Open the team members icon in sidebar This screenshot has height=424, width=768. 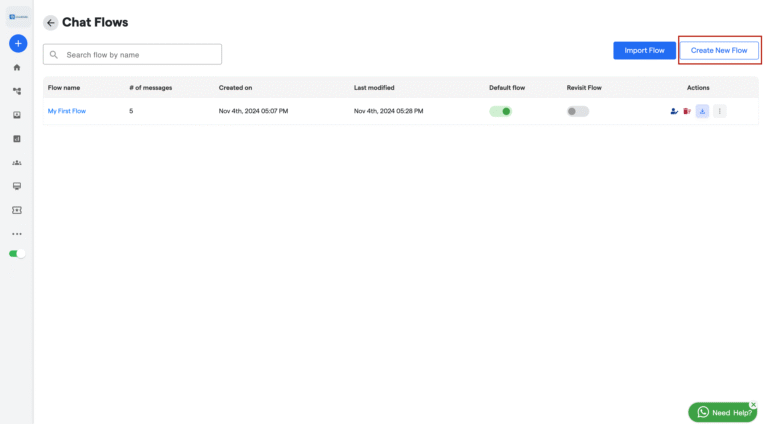(x=17, y=162)
